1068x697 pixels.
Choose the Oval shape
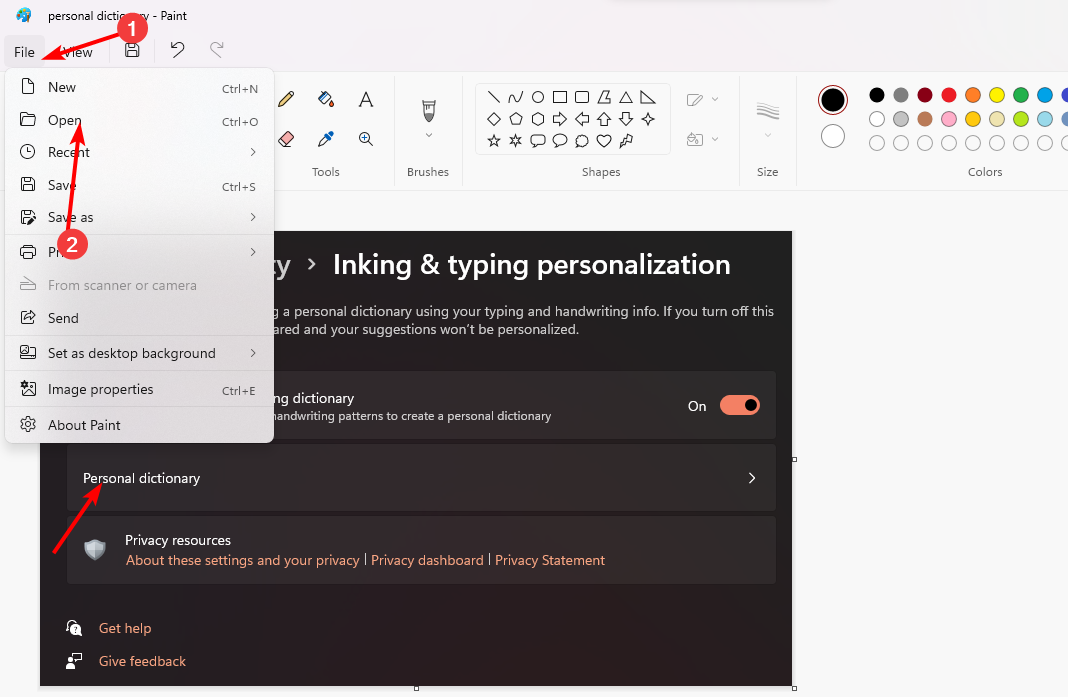point(537,97)
